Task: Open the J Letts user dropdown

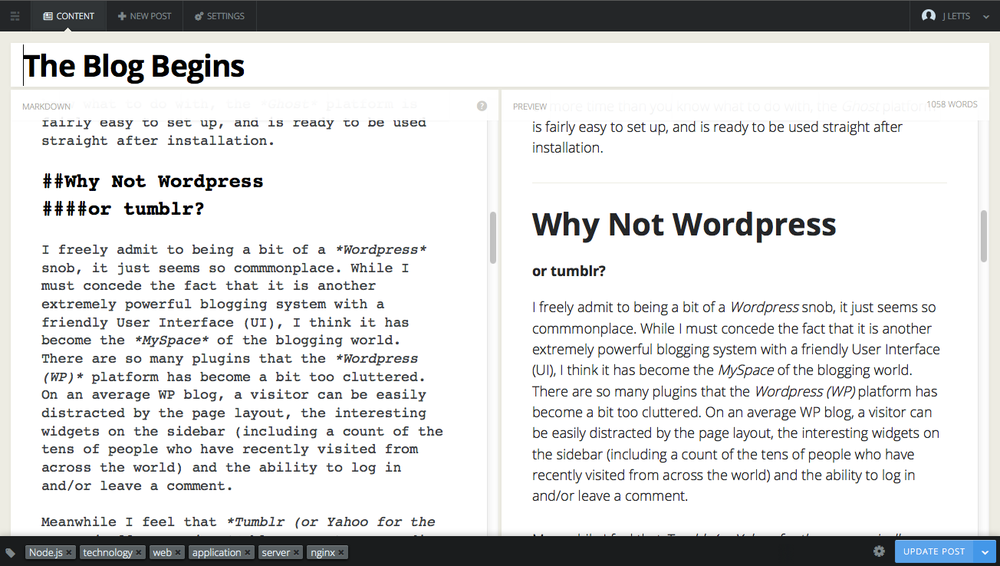Action: coord(955,16)
